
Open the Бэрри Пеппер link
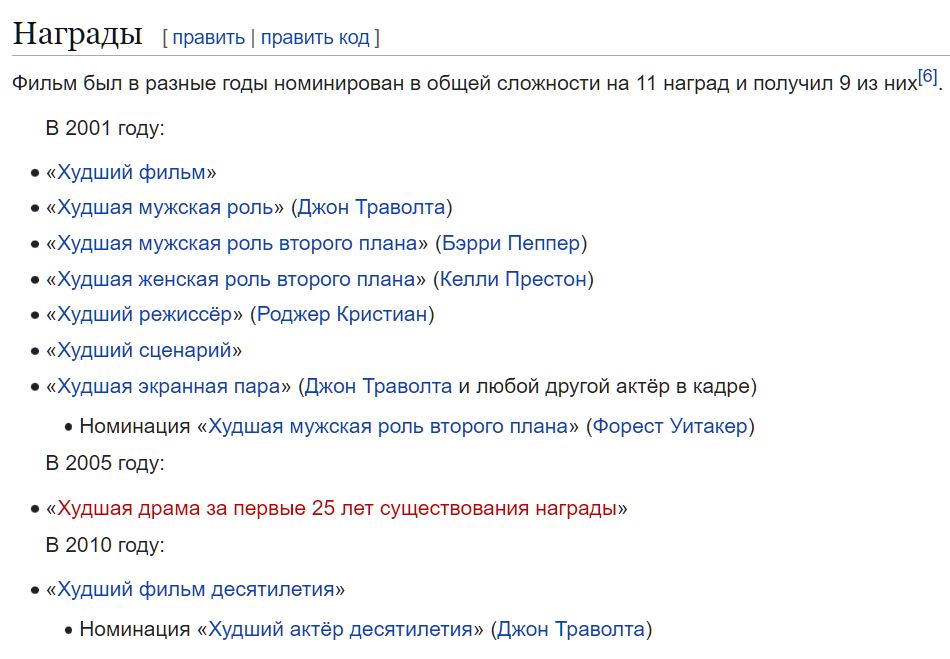[511, 243]
